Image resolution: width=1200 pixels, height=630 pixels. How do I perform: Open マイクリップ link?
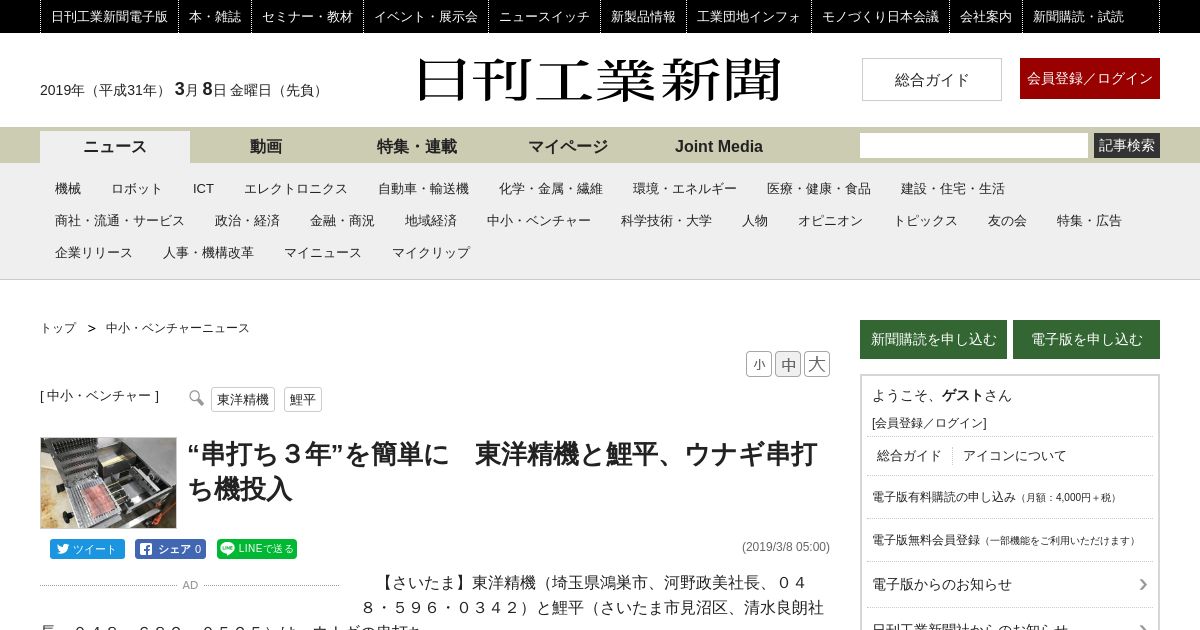[431, 252]
